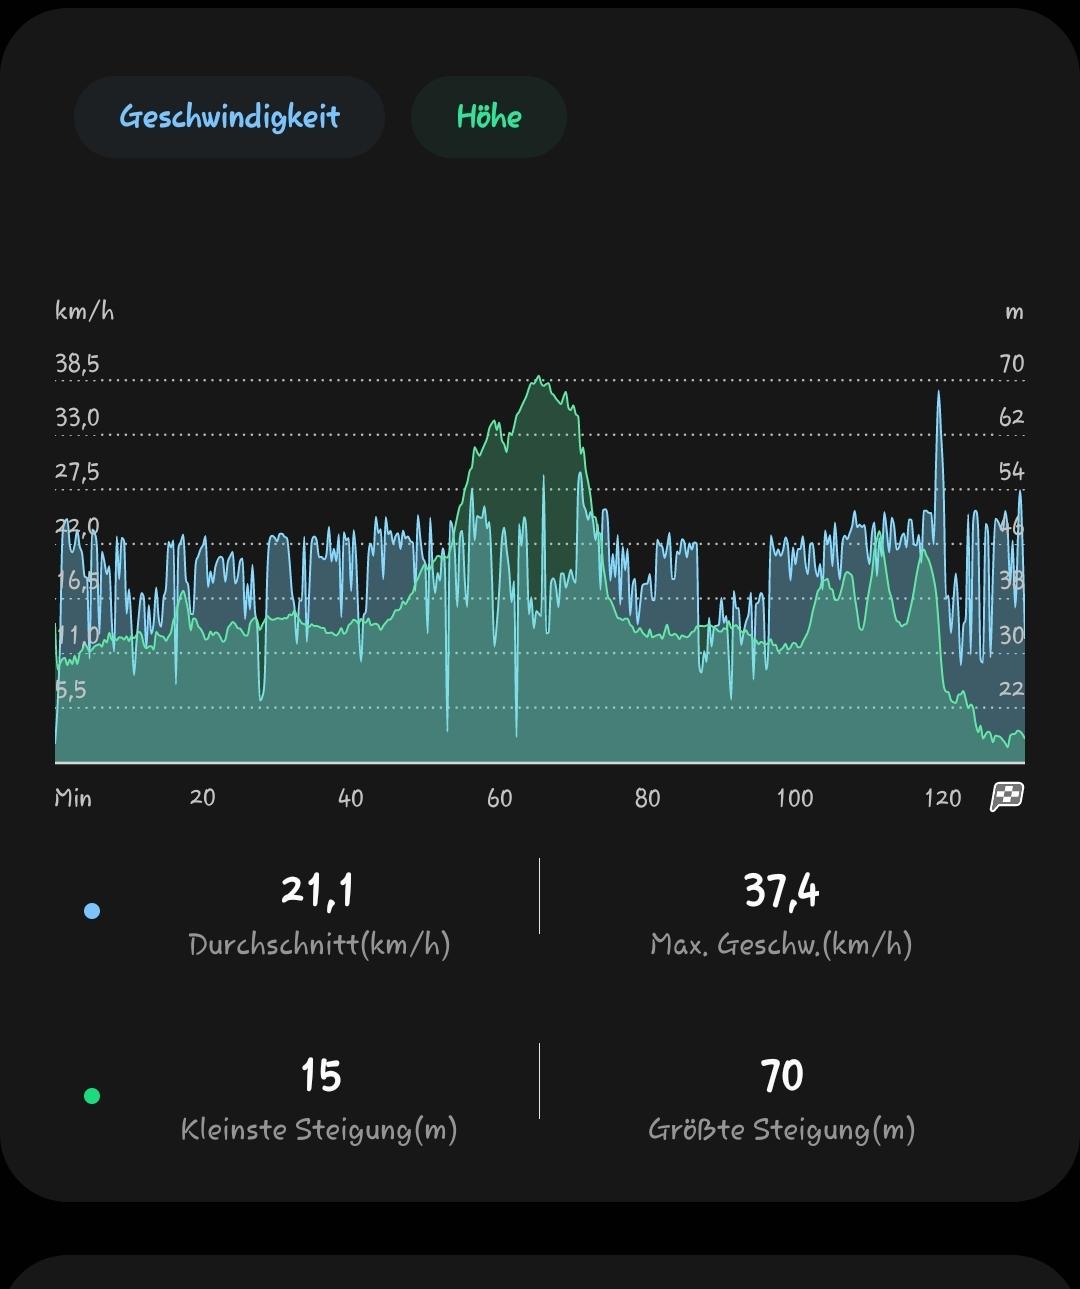Image resolution: width=1080 pixels, height=1289 pixels.
Task: Select the 40 minute mark on the time axis
Action: tap(350, 798)
